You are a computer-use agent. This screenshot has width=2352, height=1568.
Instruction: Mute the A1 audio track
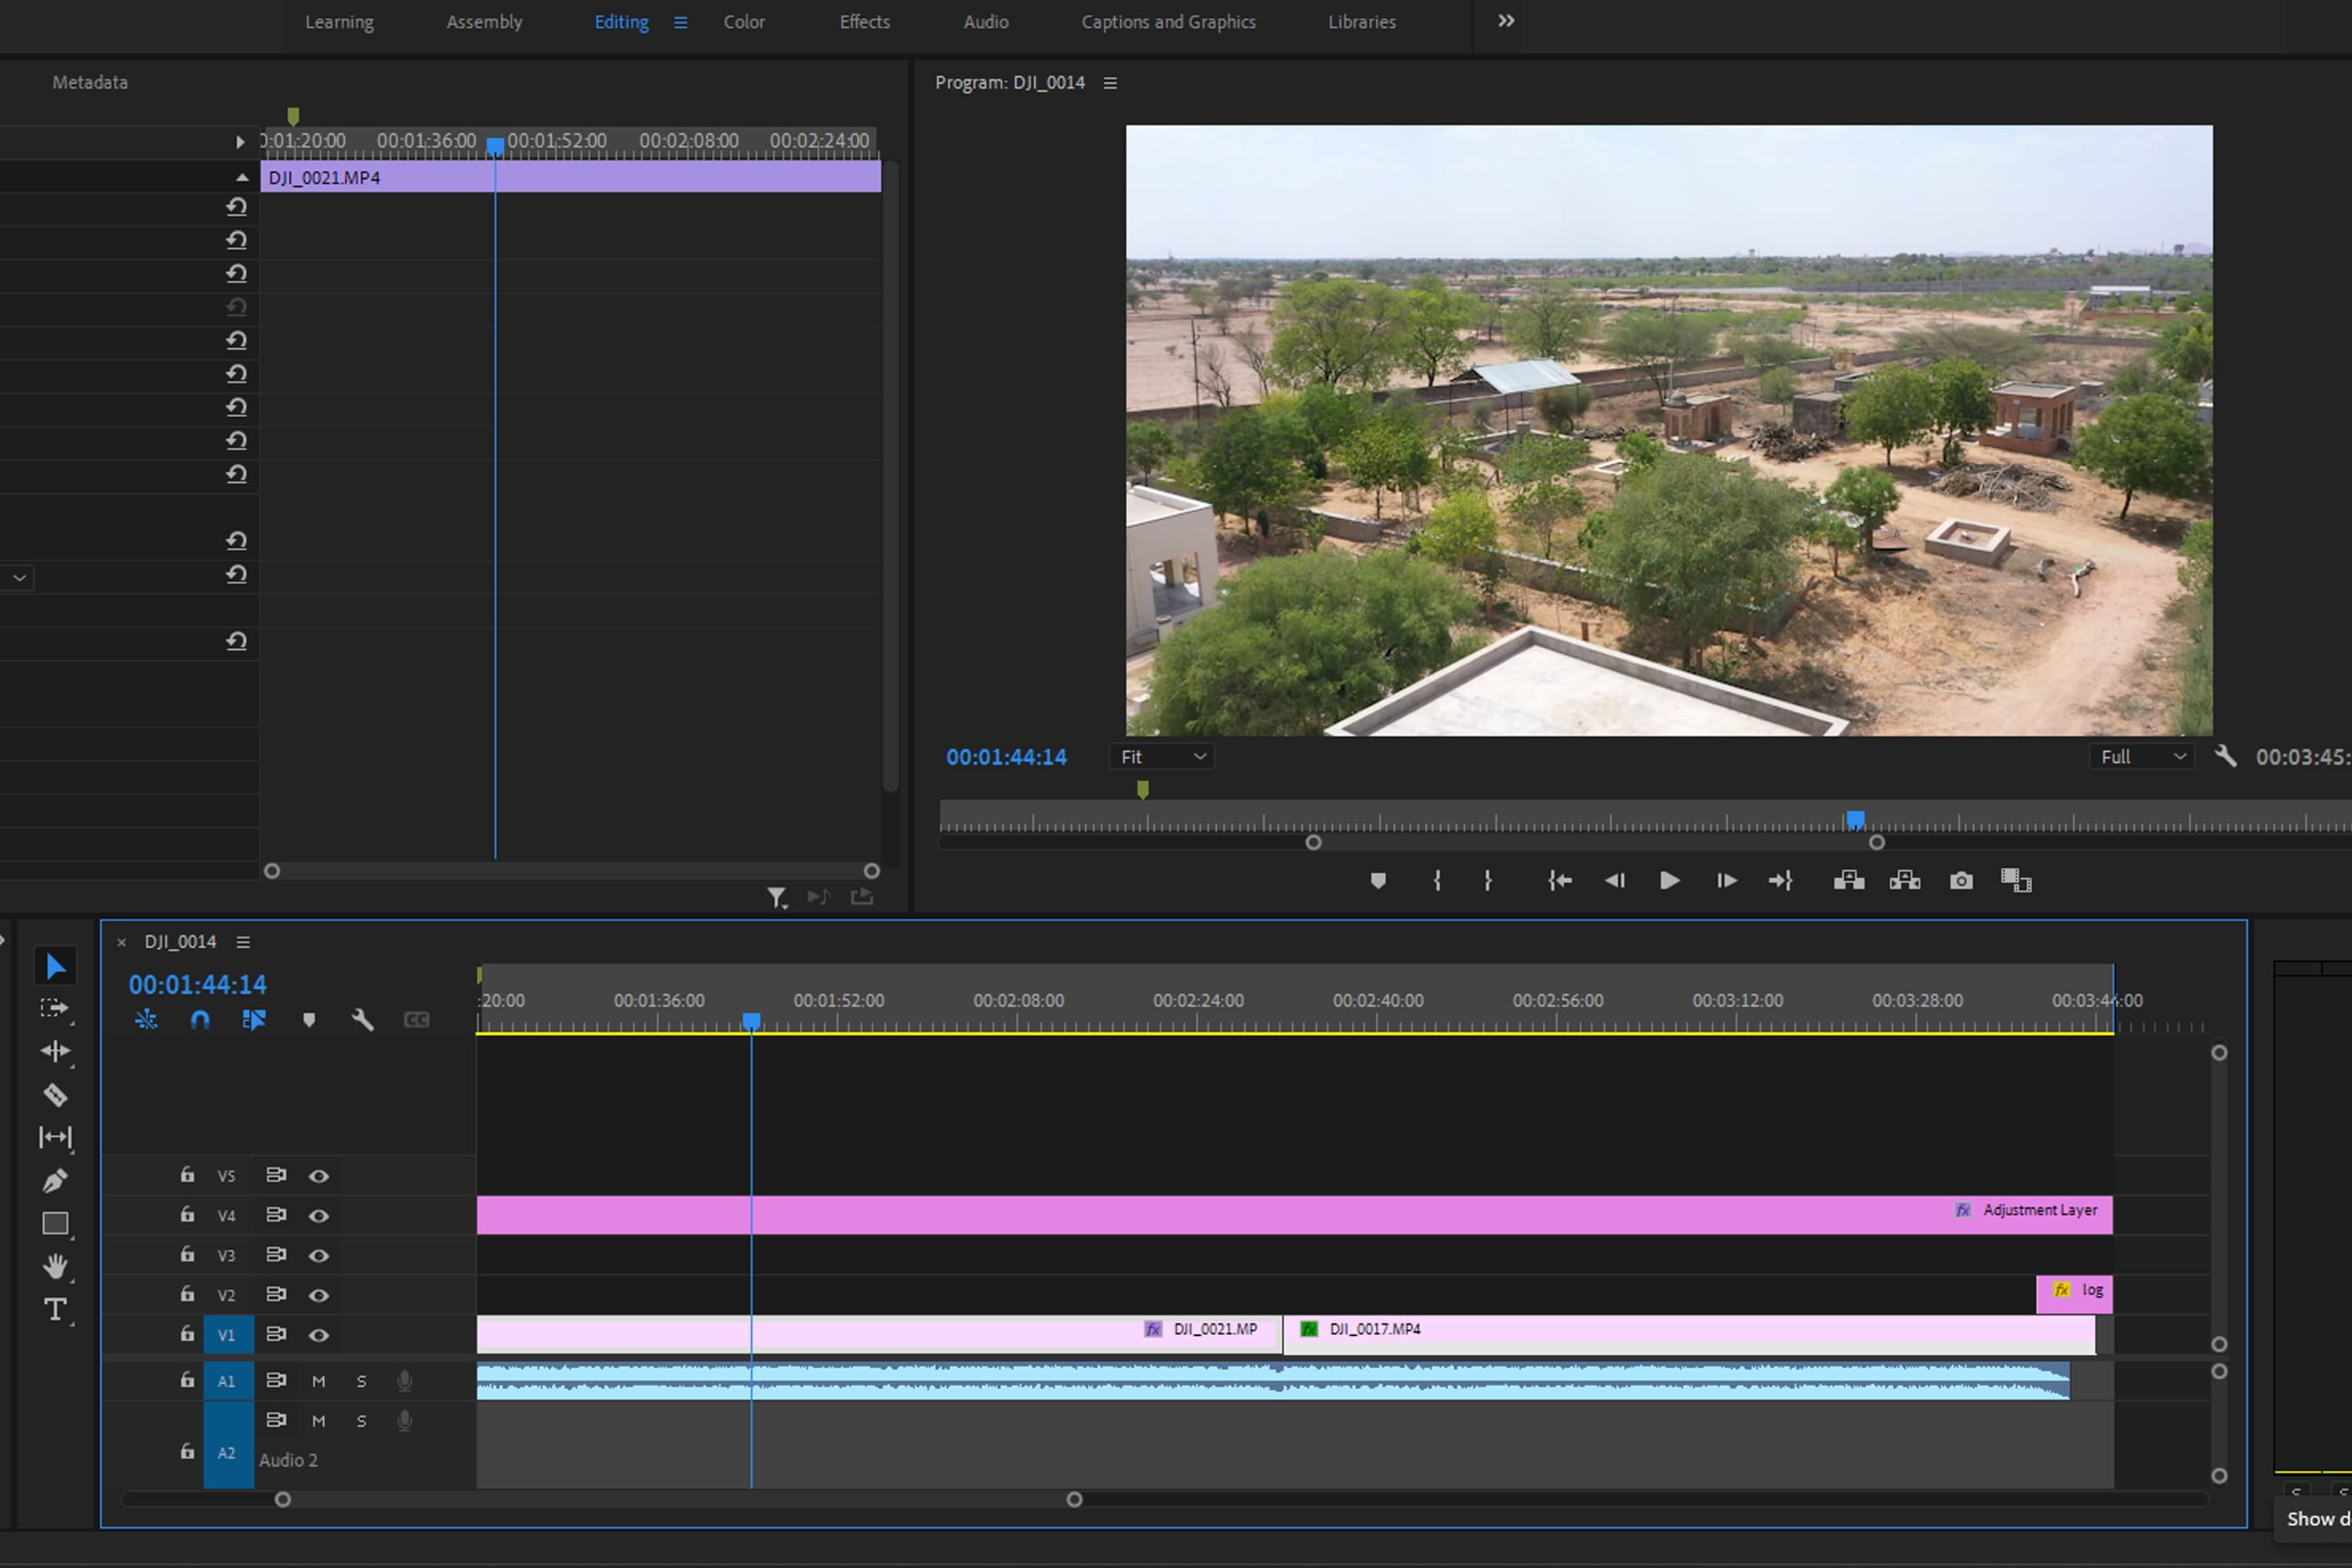319,1381
